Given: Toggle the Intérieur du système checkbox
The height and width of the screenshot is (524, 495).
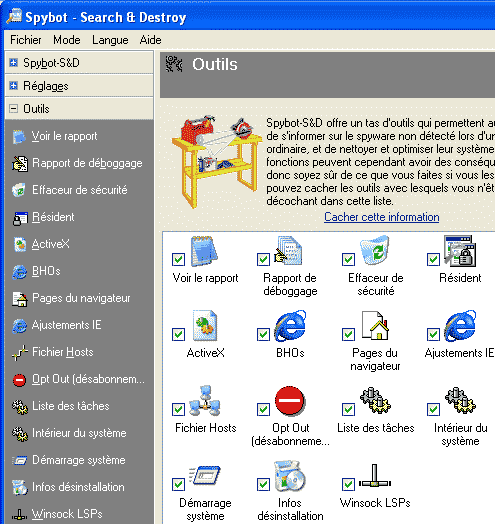Looking at the screenshot, I should tap(433, 409).
